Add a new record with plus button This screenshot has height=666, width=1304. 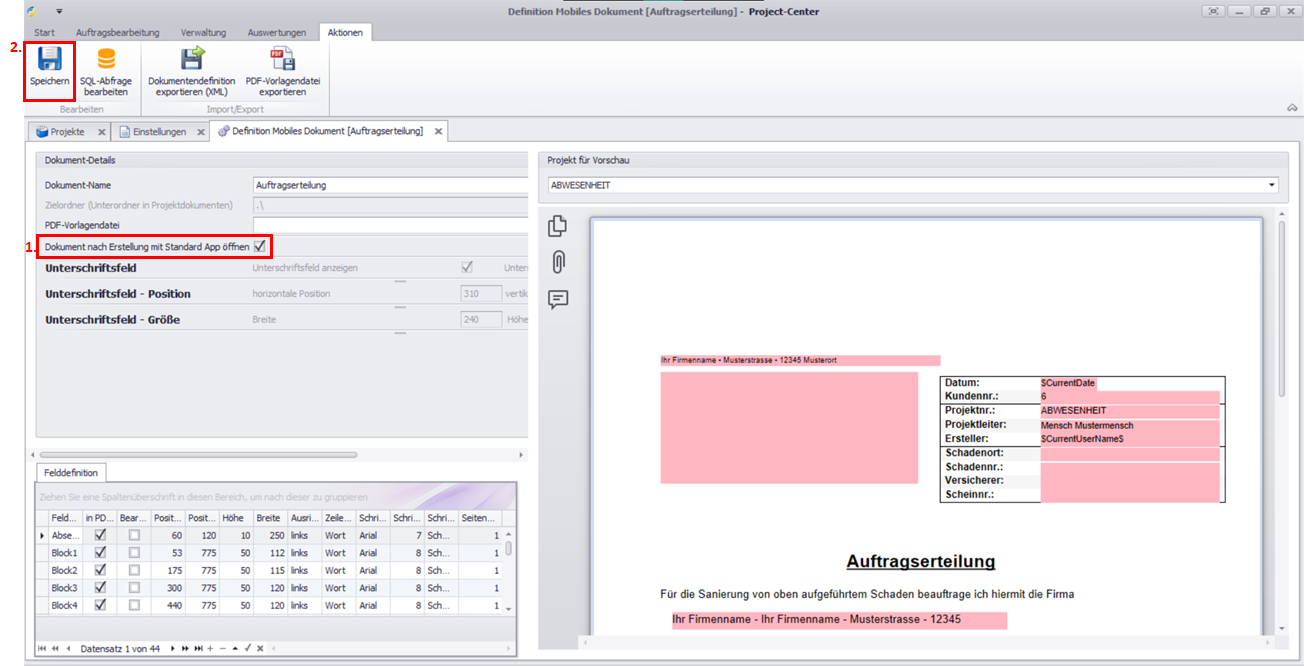[210, 648]
